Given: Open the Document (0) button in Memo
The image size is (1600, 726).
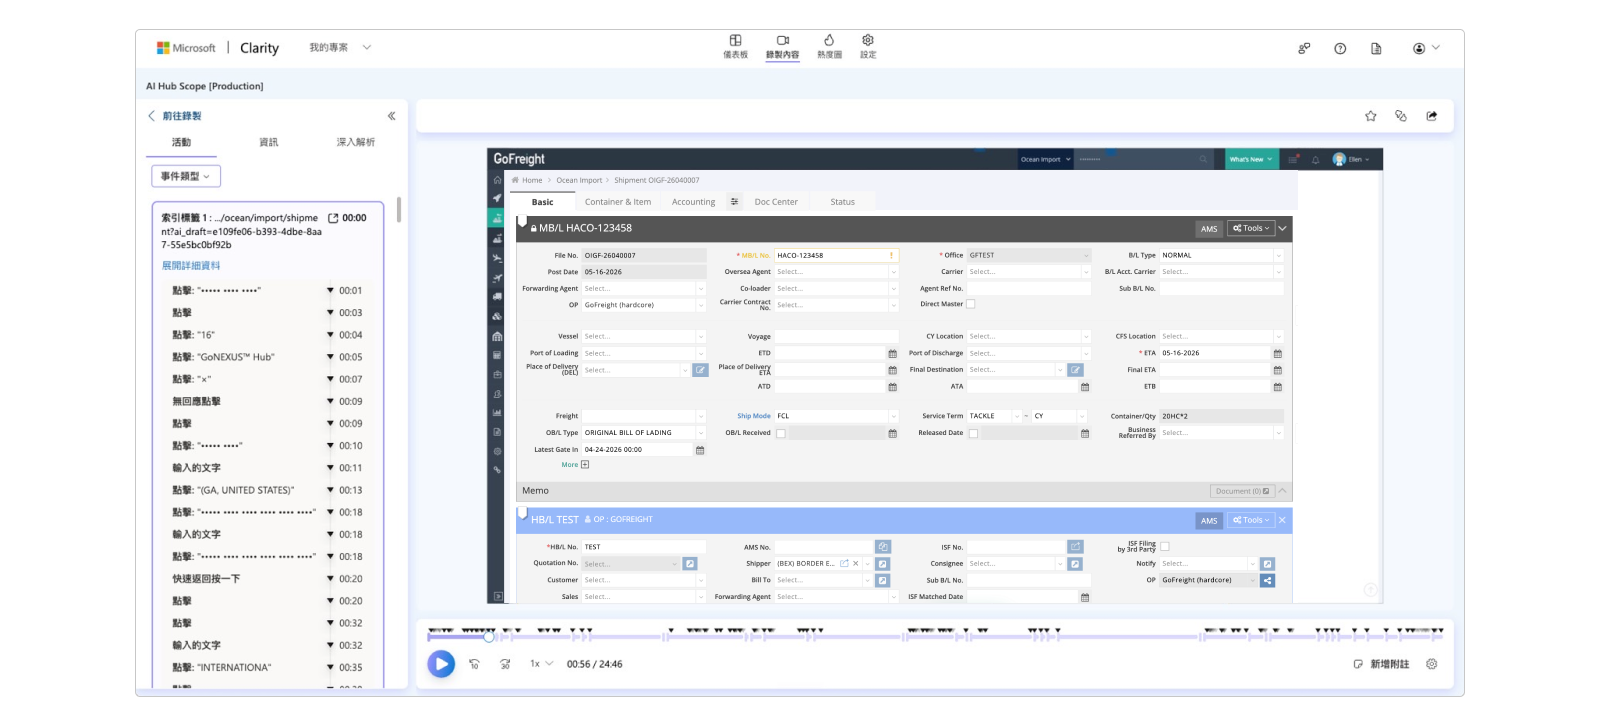Looking at the screenshot, I should [1242, 491].
